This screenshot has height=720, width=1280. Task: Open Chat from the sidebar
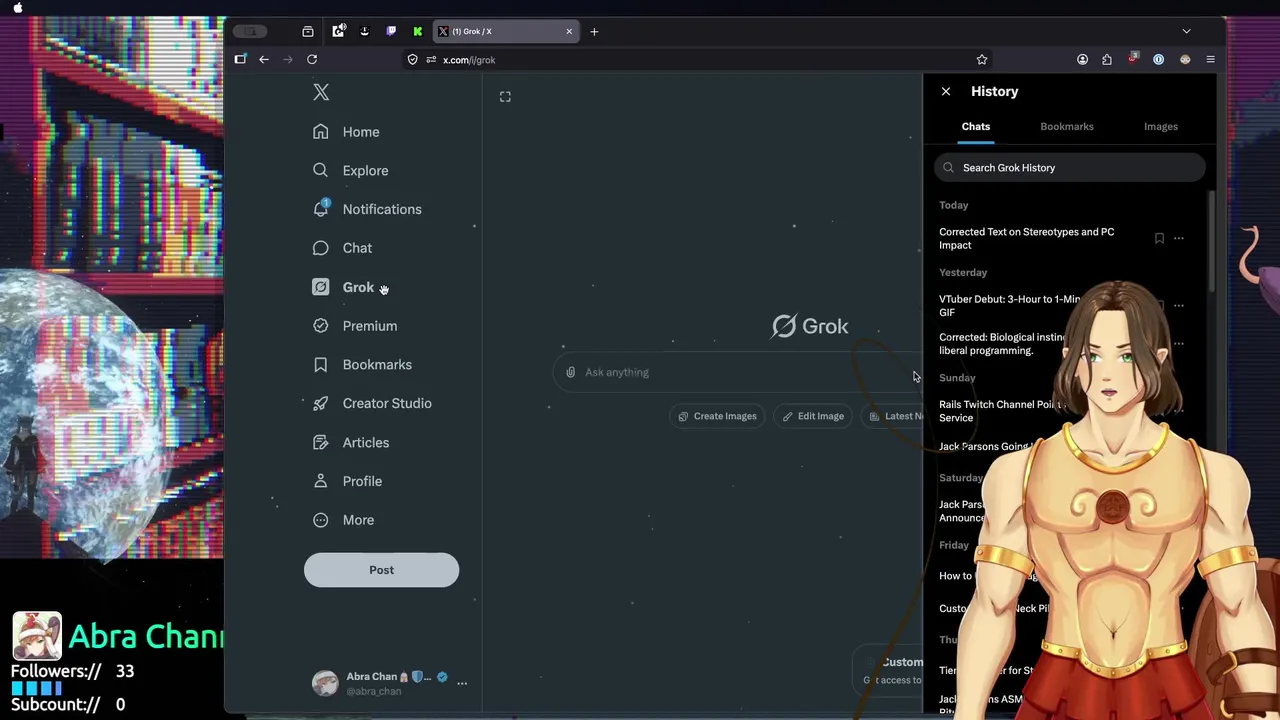coord(357,248)
